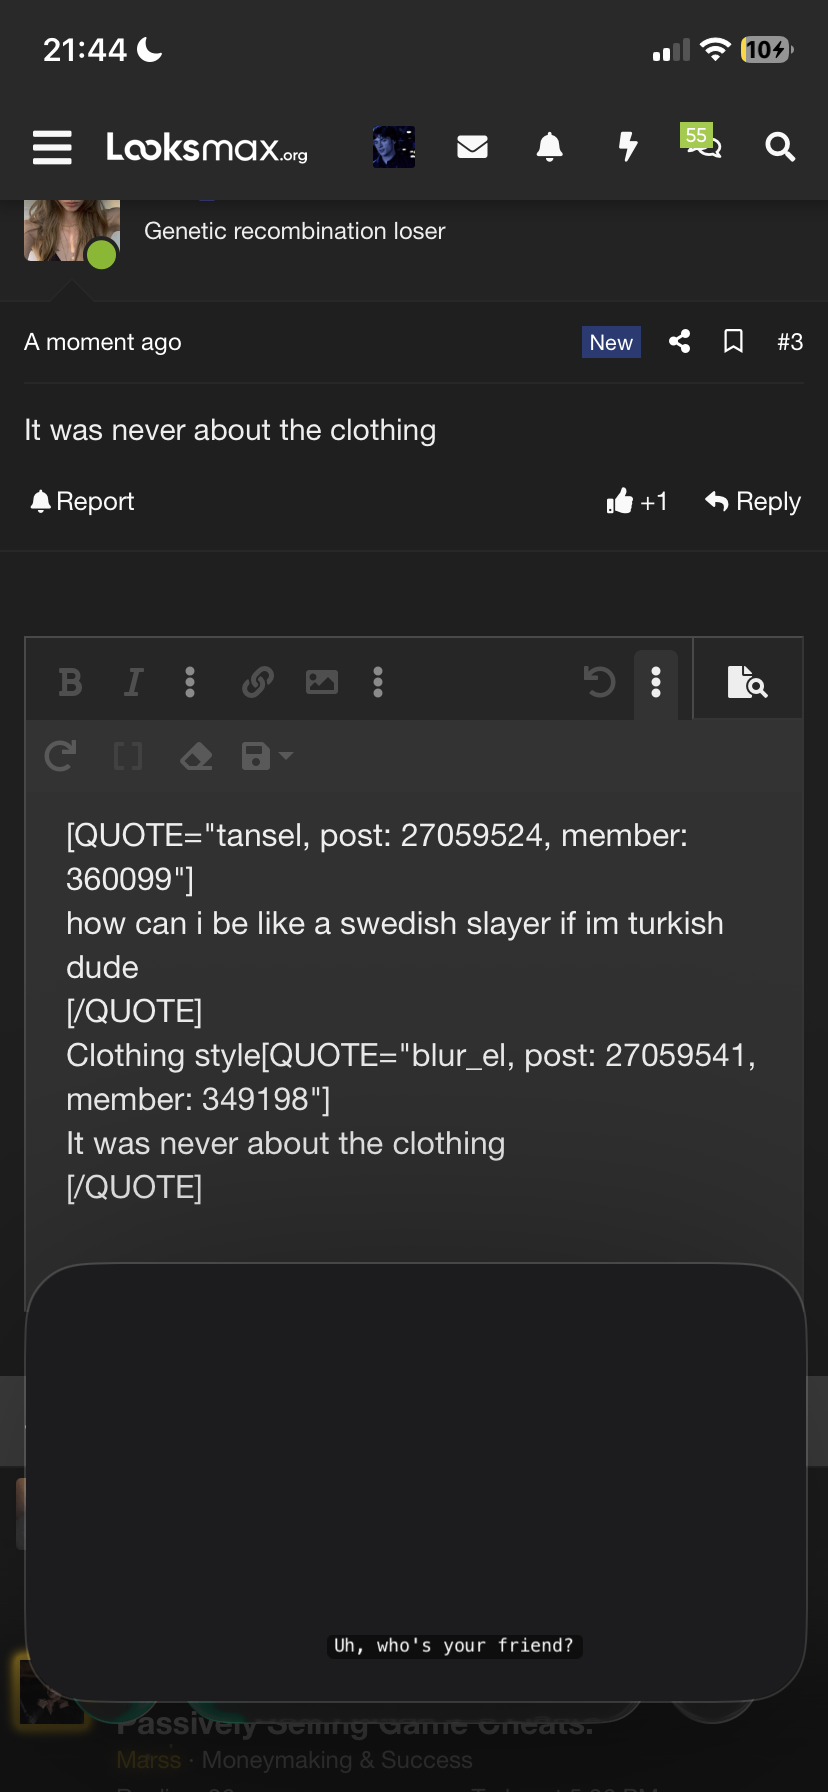Toggle bold formatting in editor
This screenshot has height=1792, width=828.
tap(70, 683)
